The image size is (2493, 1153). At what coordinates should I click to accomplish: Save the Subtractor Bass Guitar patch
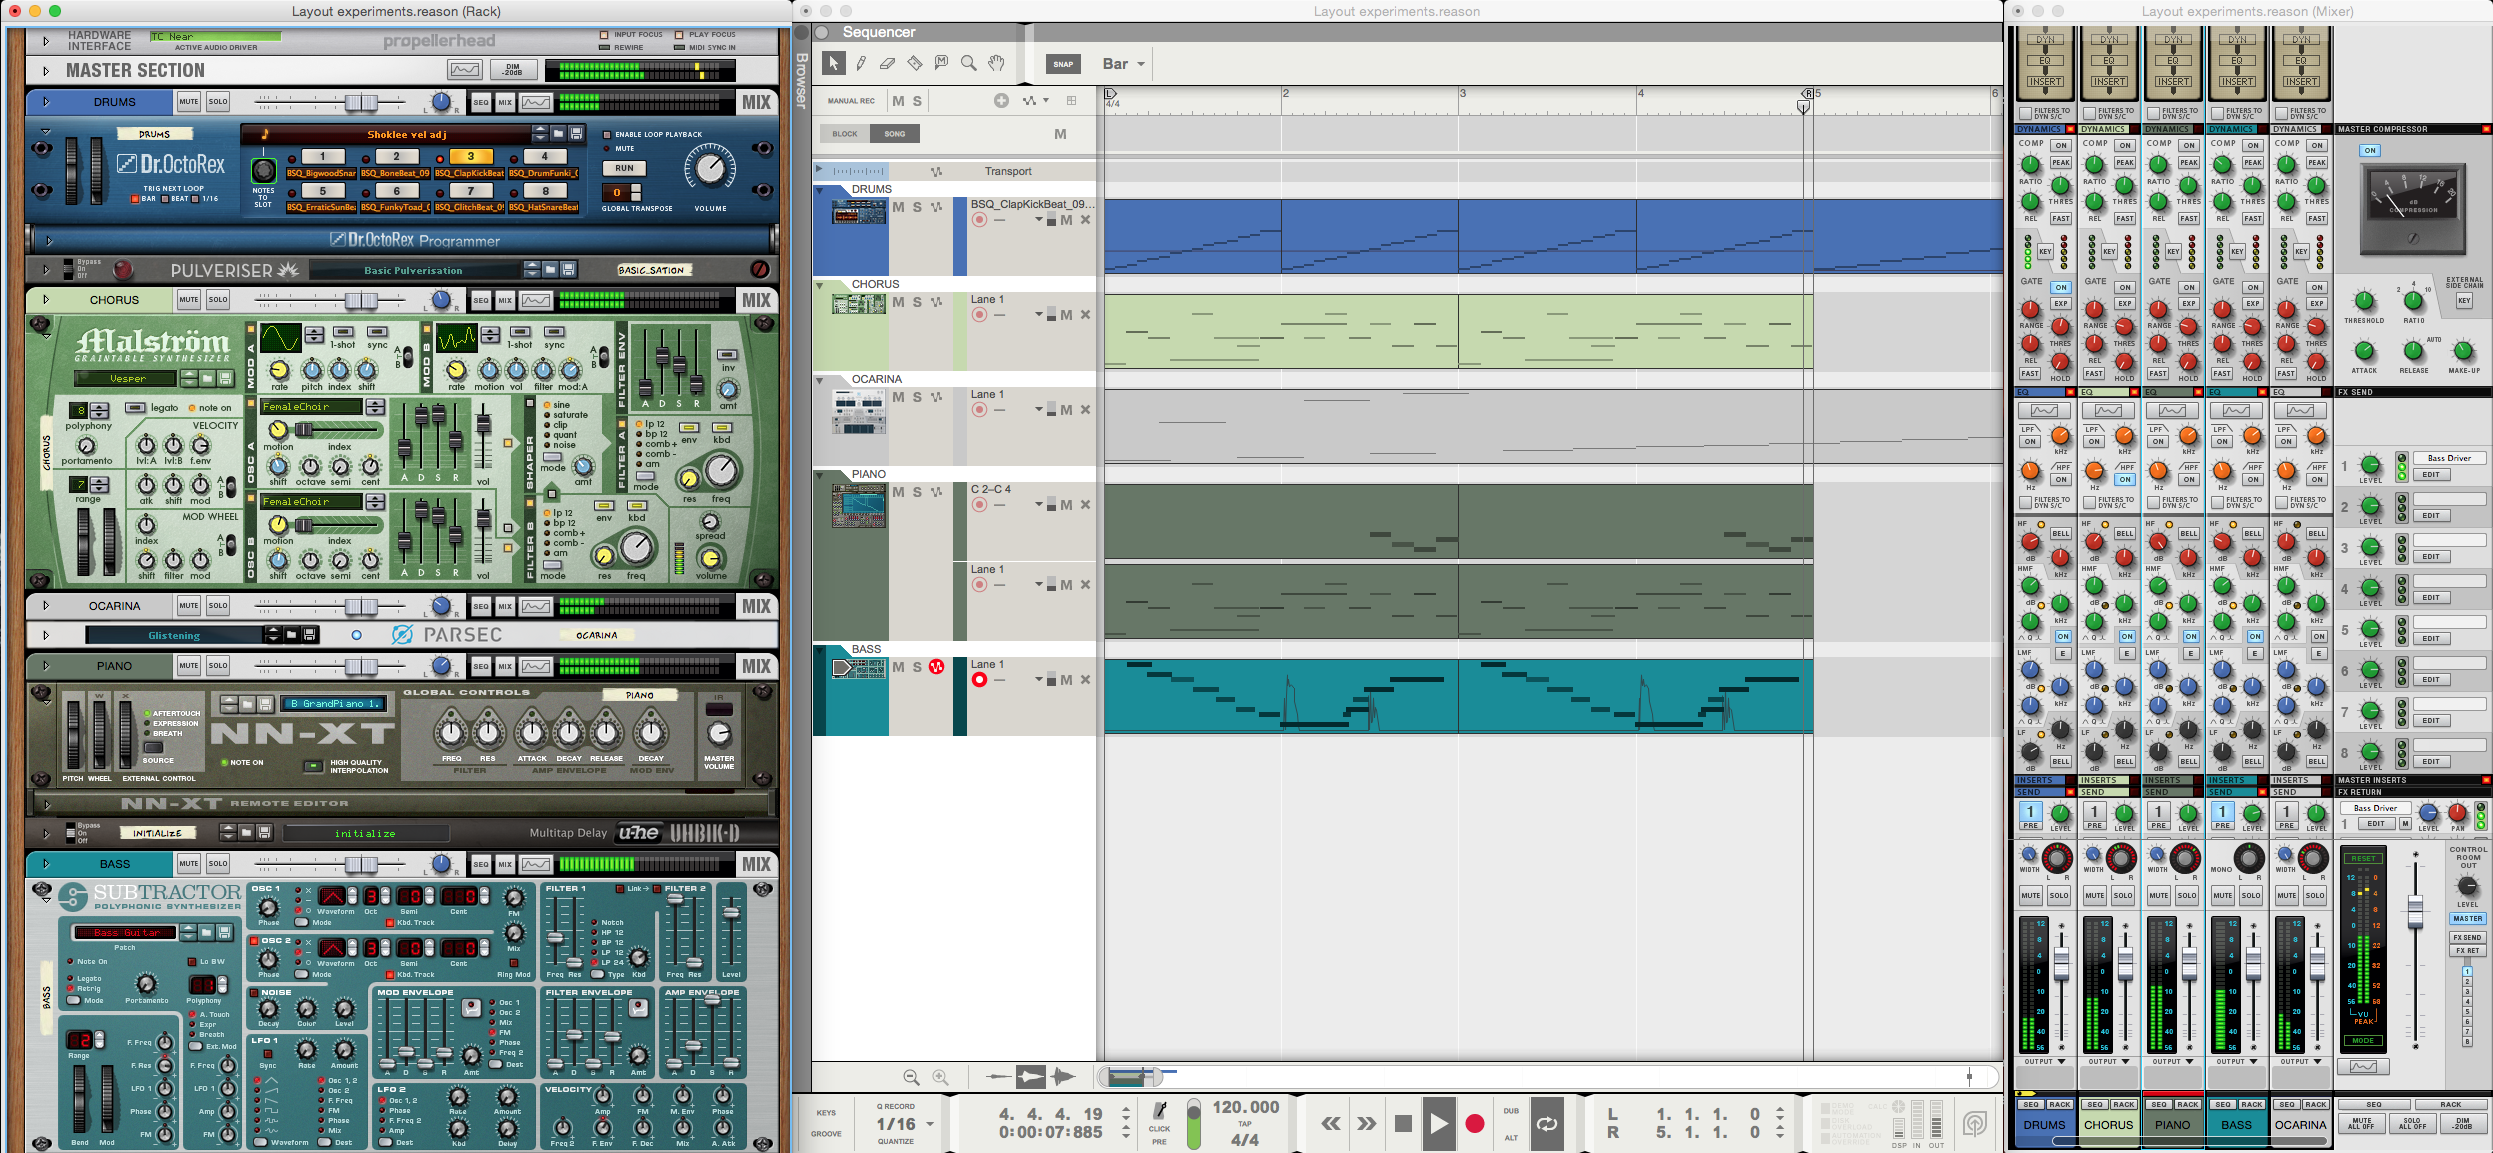[225, 932]
